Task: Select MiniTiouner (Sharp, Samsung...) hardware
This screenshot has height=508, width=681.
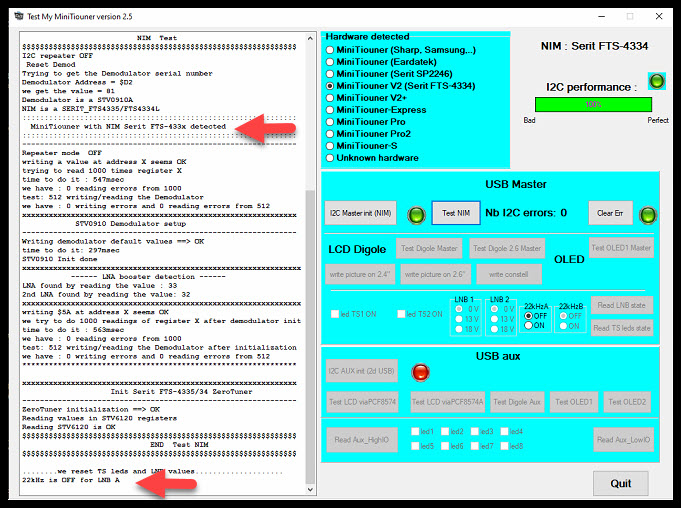Action: pyautogui.click(x=330, y=50)
